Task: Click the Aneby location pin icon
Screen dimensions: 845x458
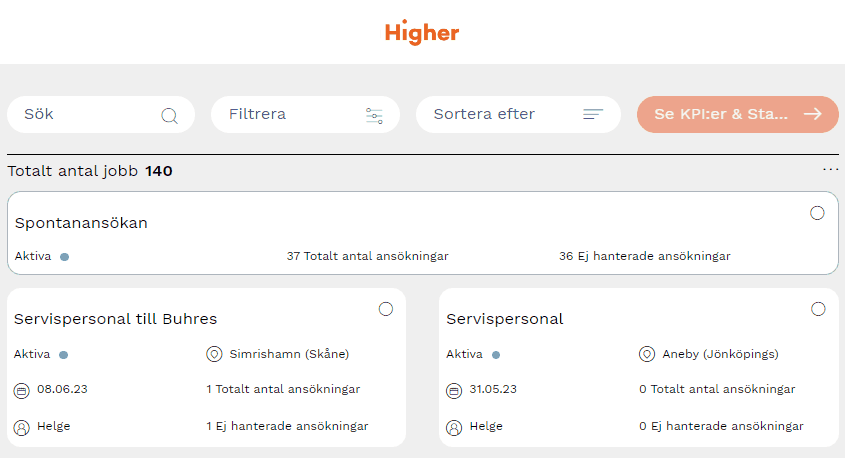Action: [x=646, y=354]
